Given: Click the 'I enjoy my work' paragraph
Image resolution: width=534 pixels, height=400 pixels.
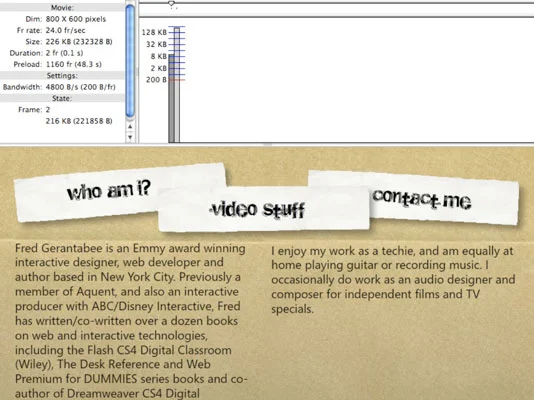Looking at the screenshot, I should pyautogui.click(x=393, y=280).
